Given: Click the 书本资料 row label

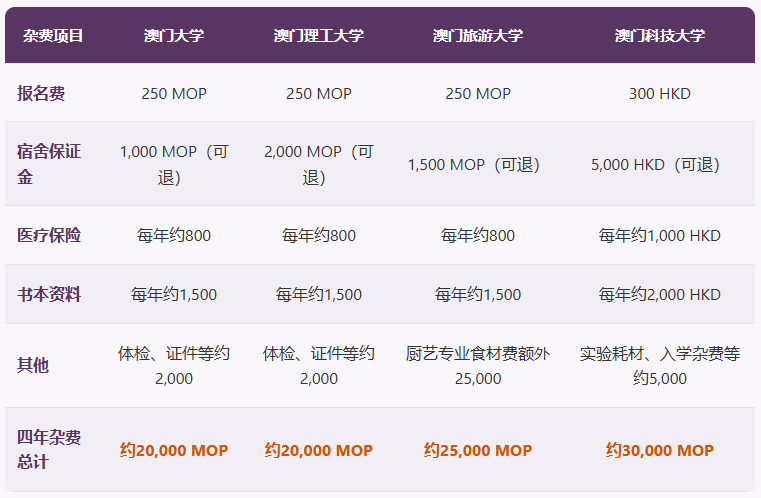Looking at the screenshot, I should coord(49,295).
